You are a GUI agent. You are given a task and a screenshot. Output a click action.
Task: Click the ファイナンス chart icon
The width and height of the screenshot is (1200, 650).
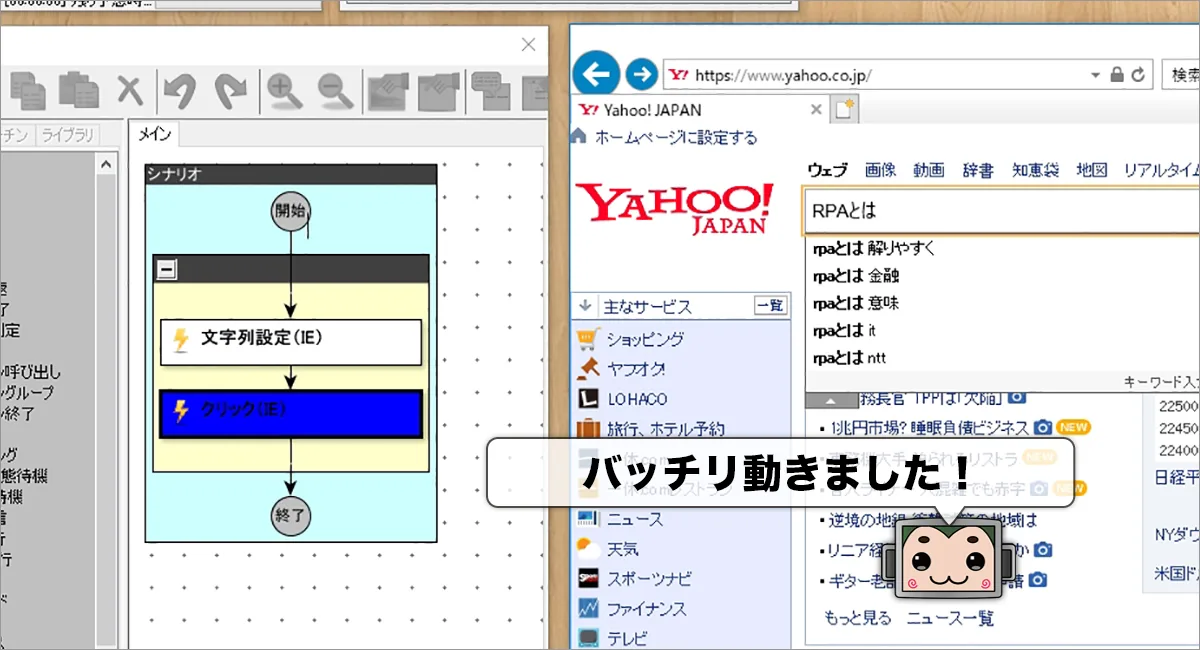(588, 608)
